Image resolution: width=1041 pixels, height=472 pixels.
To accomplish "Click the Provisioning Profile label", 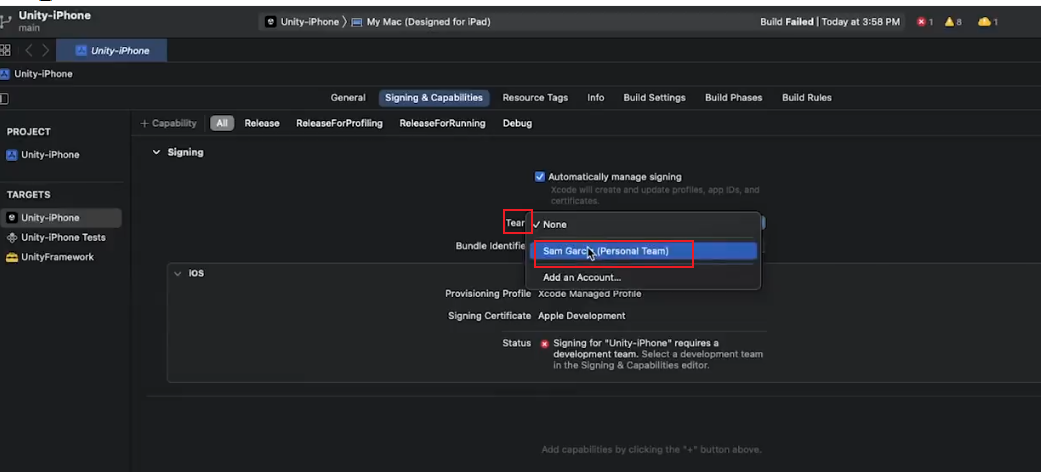I will [488, 293].
